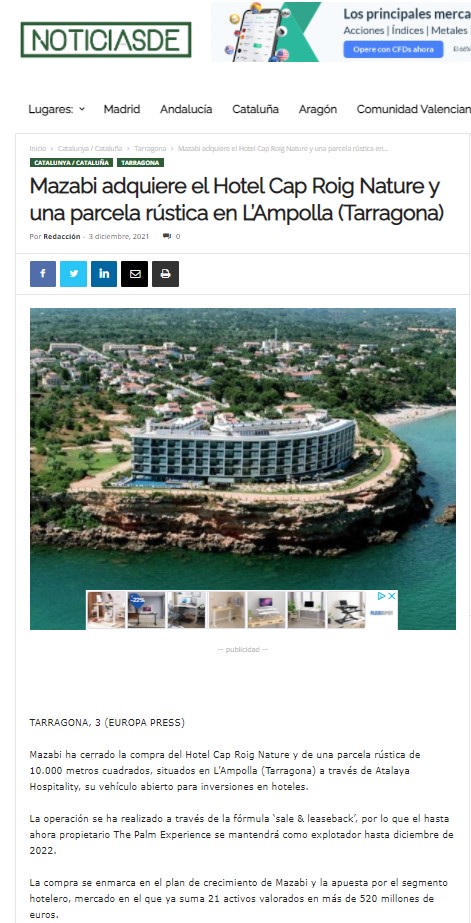Click the NOTICIASDE site logo
The height and width of the screenshot is (923, 471).
click(x=106, y=39)
